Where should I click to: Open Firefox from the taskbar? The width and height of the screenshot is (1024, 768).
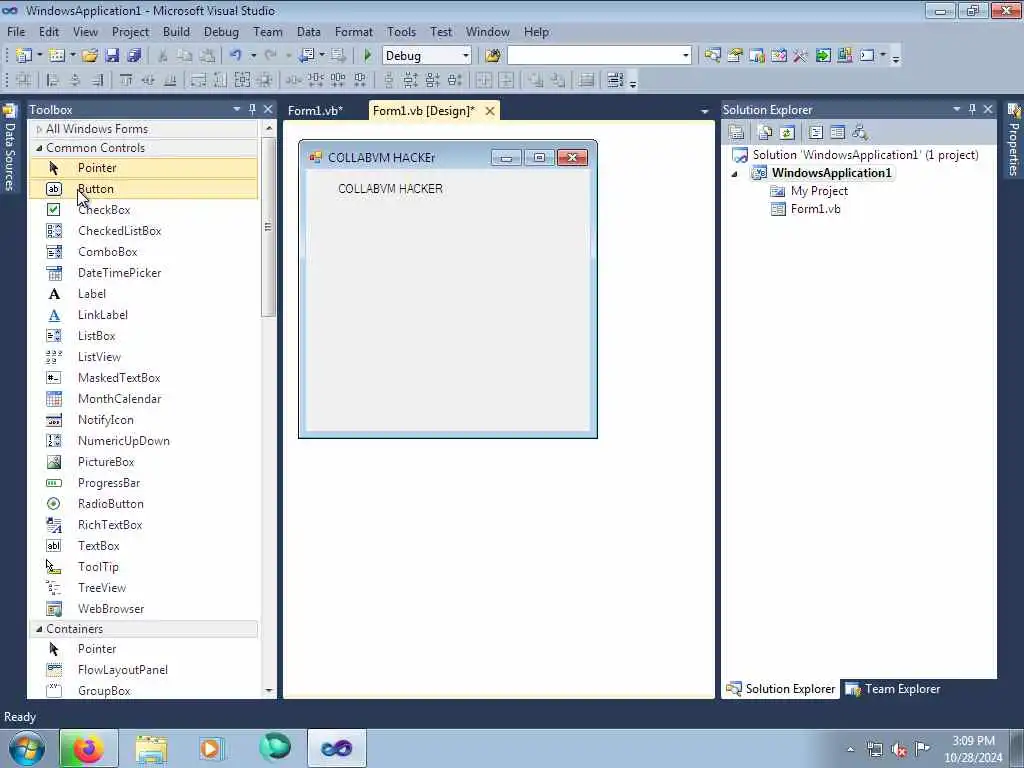point(89,748)
